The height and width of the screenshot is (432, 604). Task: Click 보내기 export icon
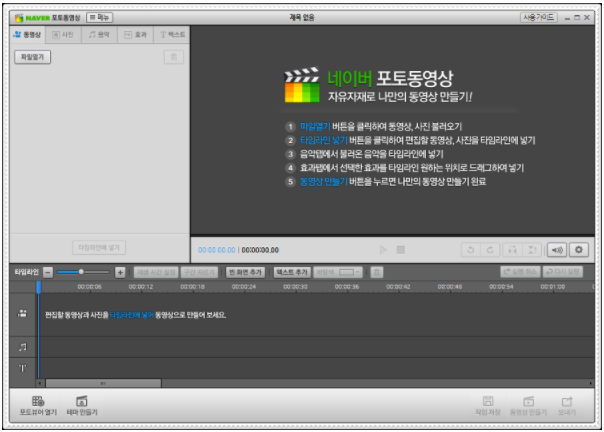pyautogui.click(x=567, y=406)
